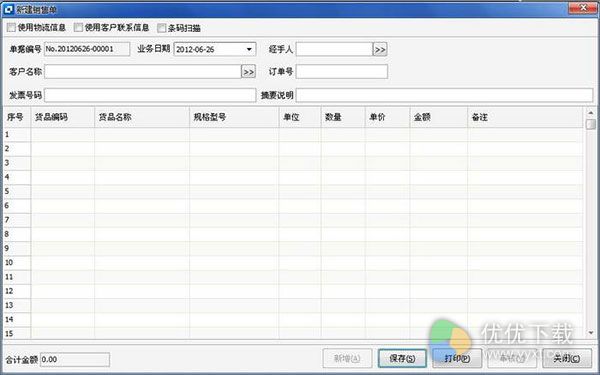
Task: Select row number 13 in the table
Action: point(17,305)
